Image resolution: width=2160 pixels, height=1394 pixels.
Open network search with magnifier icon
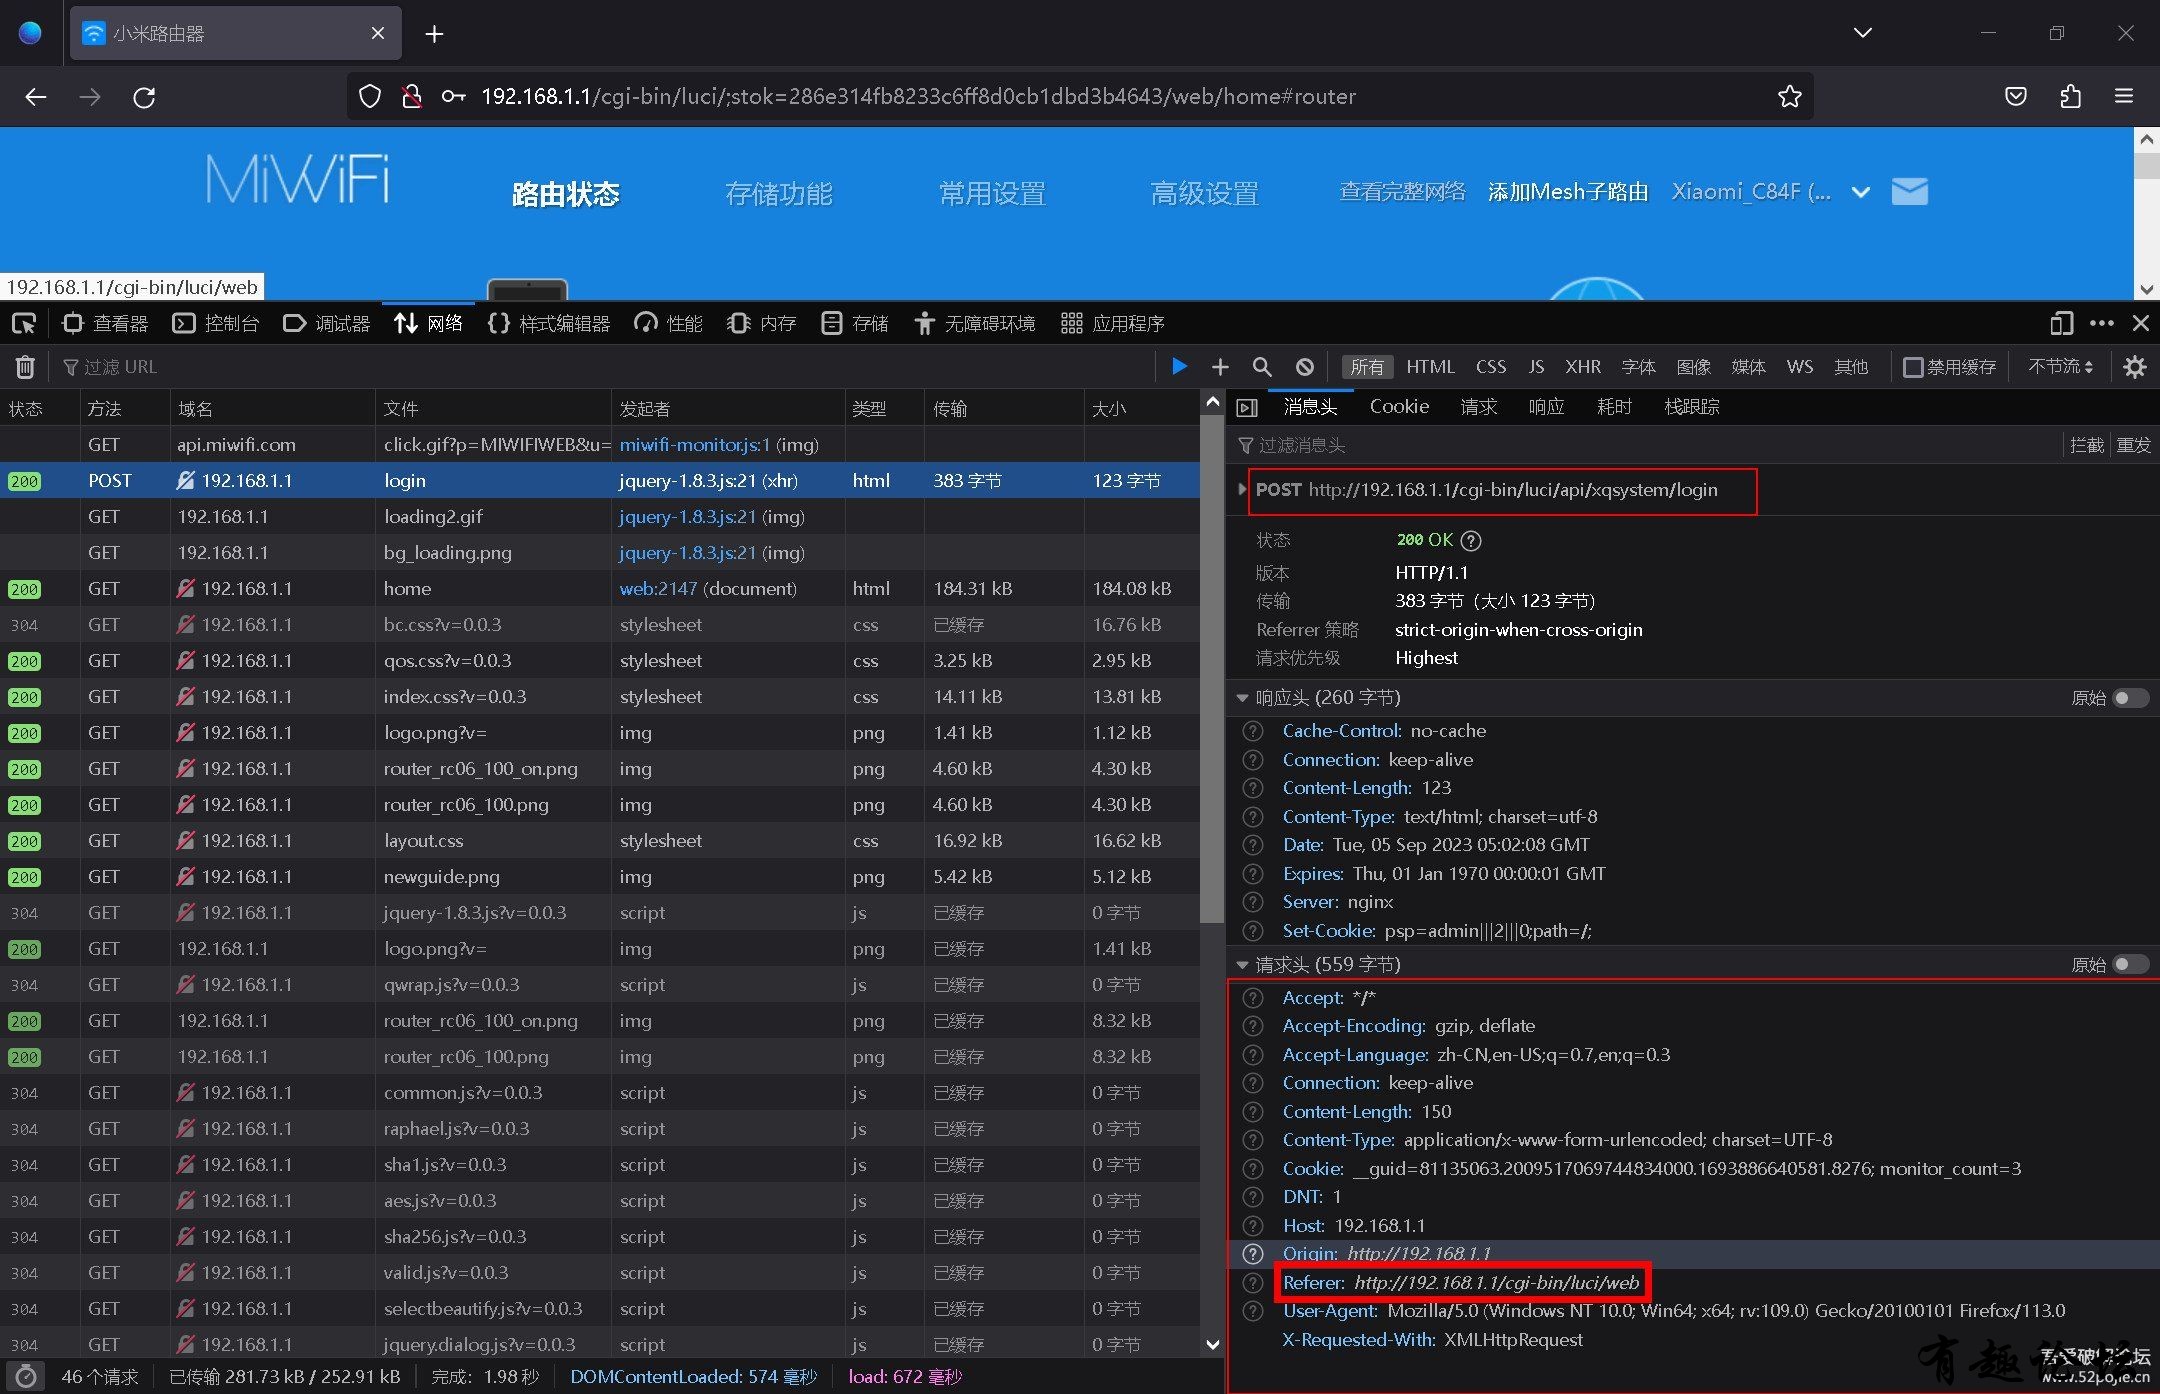pos(1262,367)
